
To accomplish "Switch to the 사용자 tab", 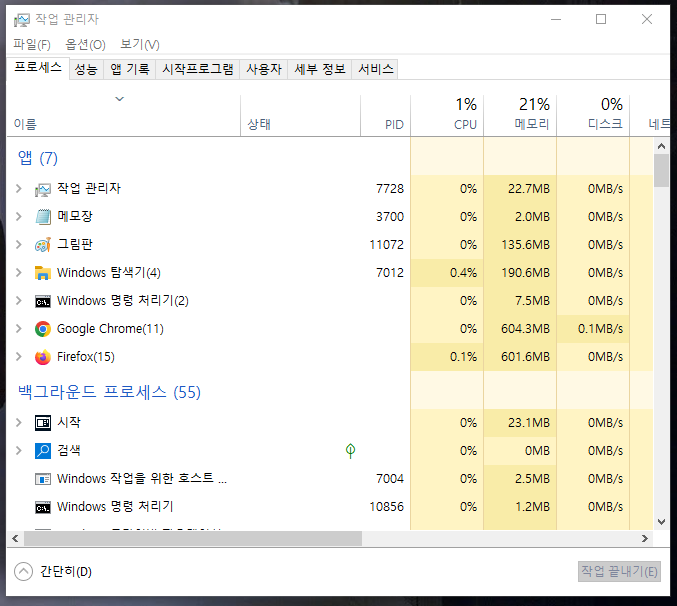I will 264,69.
